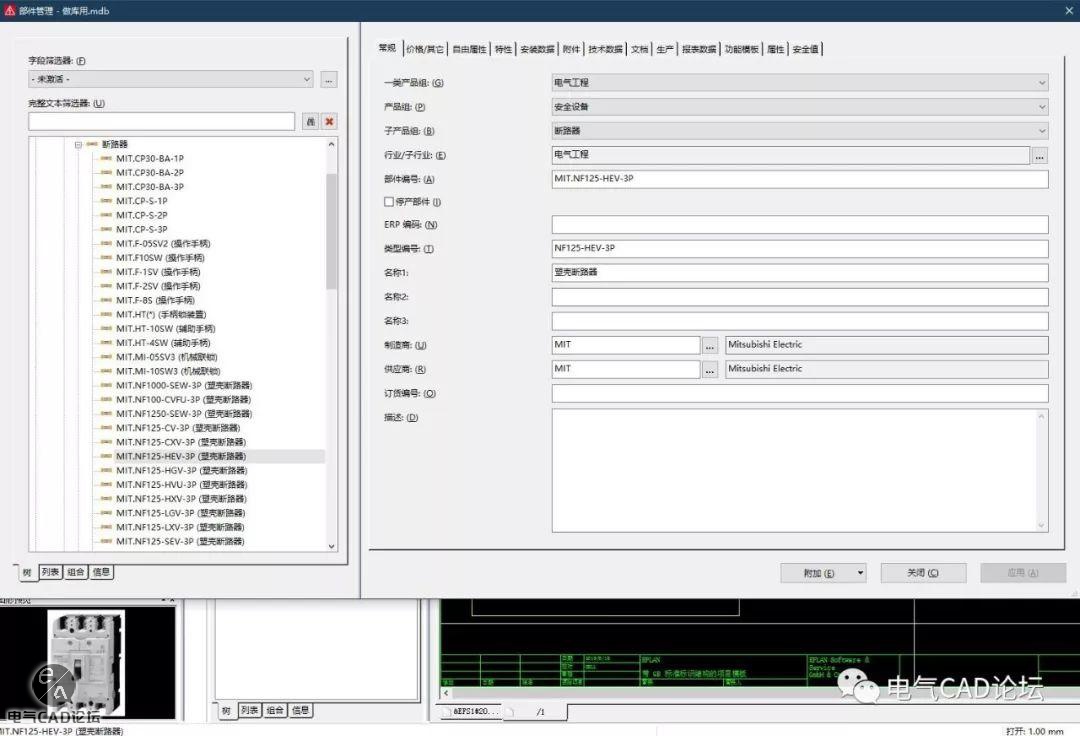Click the app logo in the title bar
The height and width of the screenshot is (736, 1080).
click(x=9, y=10)
